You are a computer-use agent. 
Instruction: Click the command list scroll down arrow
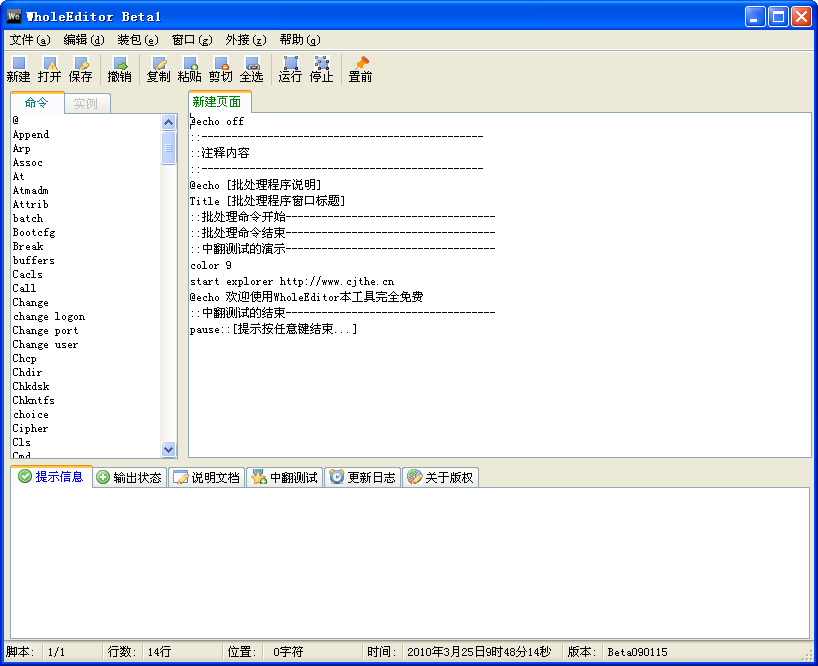tap(168, 450)
